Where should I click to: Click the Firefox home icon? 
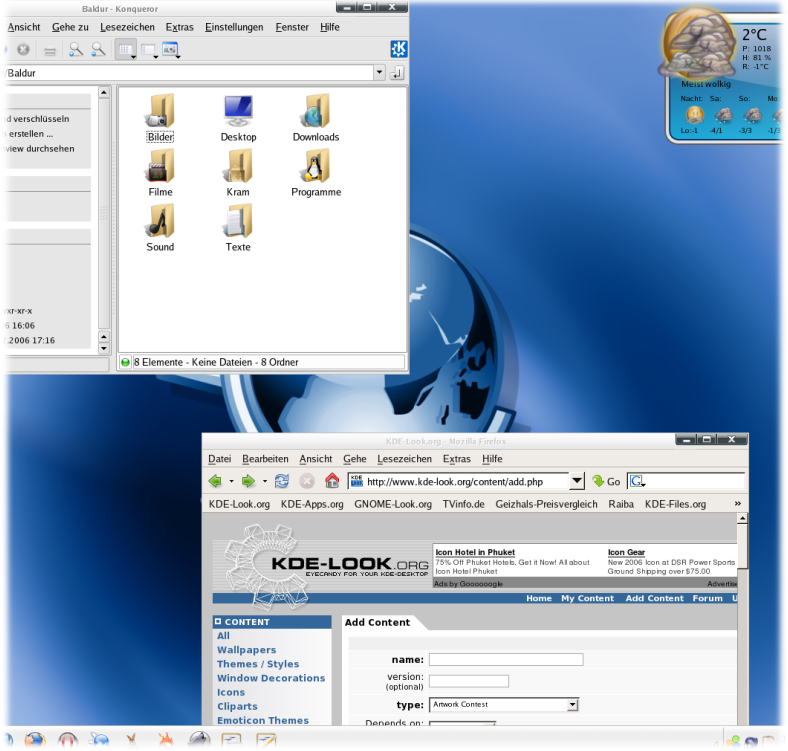tap(332, 481)
